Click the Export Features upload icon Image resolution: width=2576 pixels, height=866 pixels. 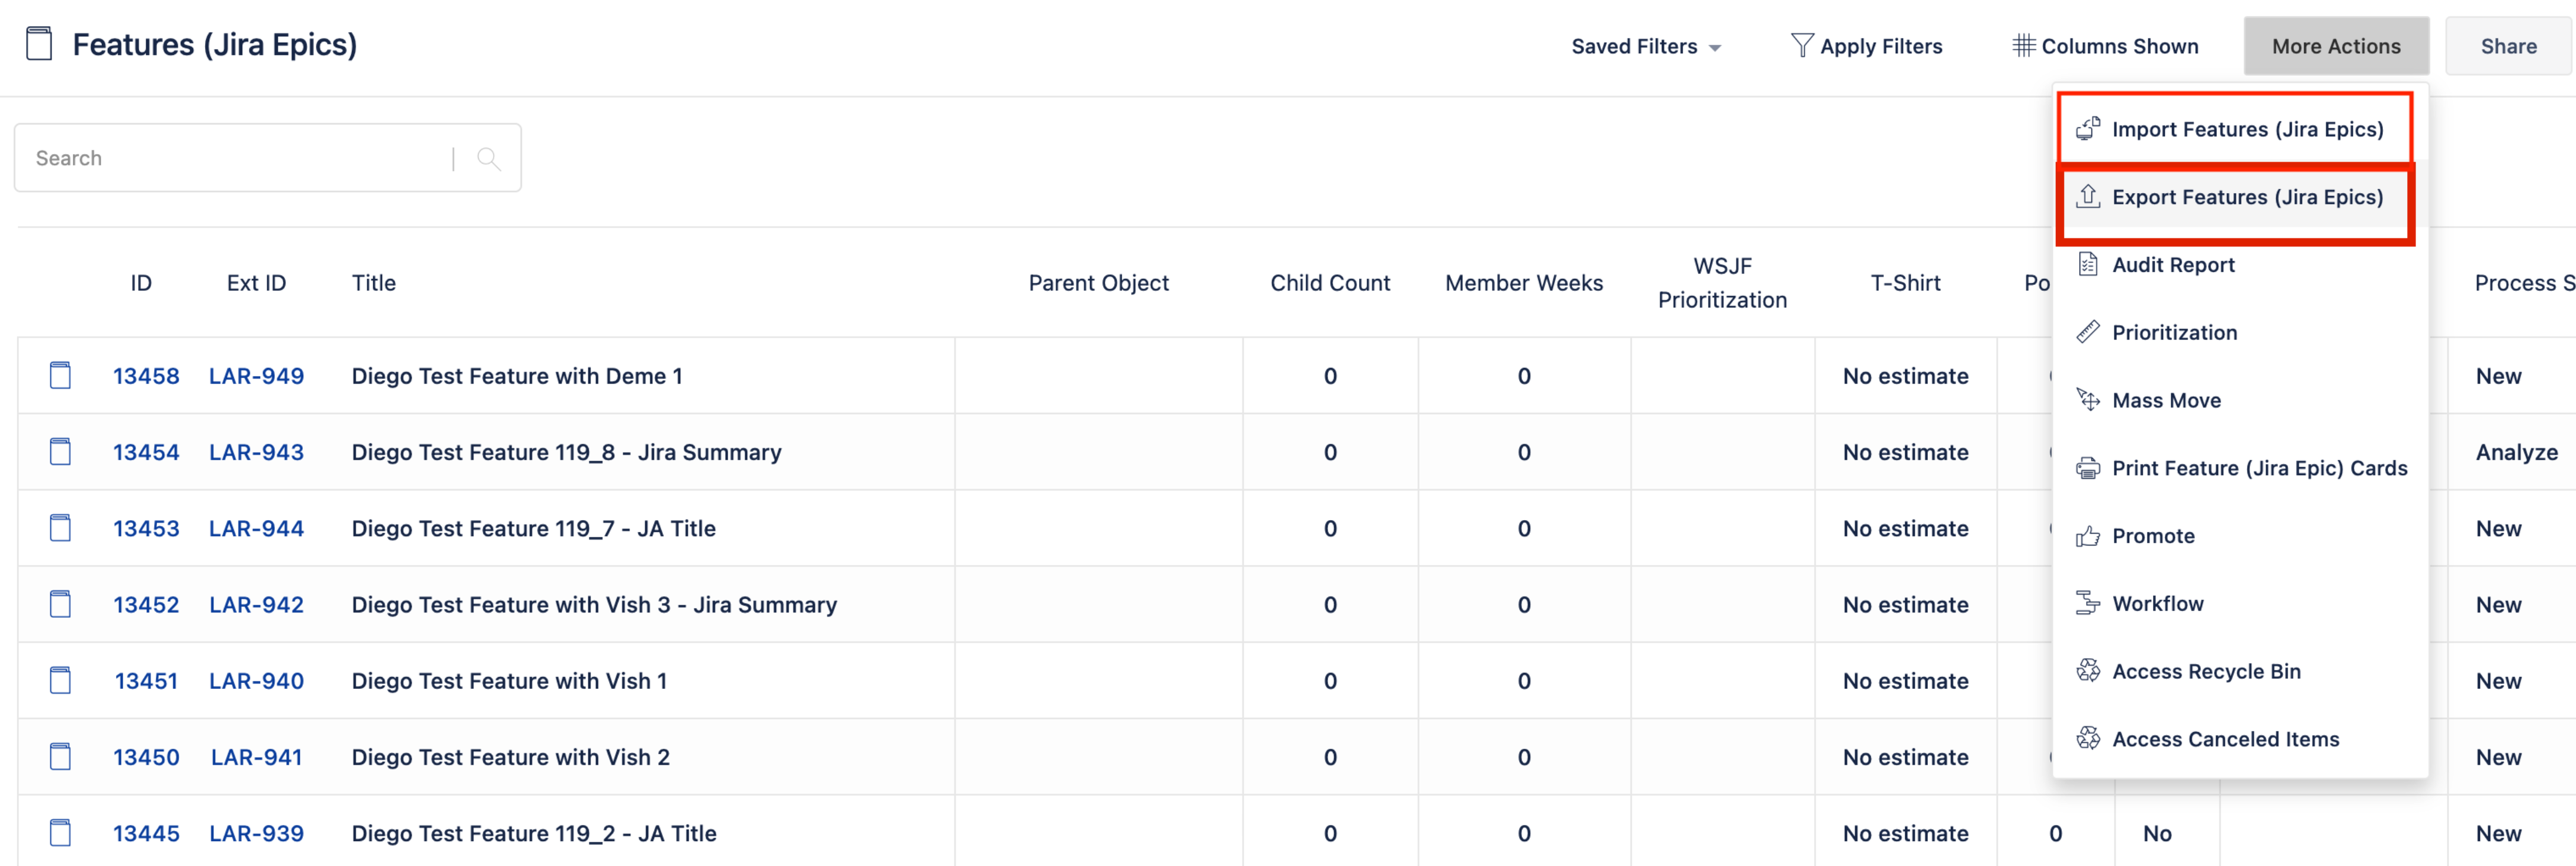pos(2087,196)
